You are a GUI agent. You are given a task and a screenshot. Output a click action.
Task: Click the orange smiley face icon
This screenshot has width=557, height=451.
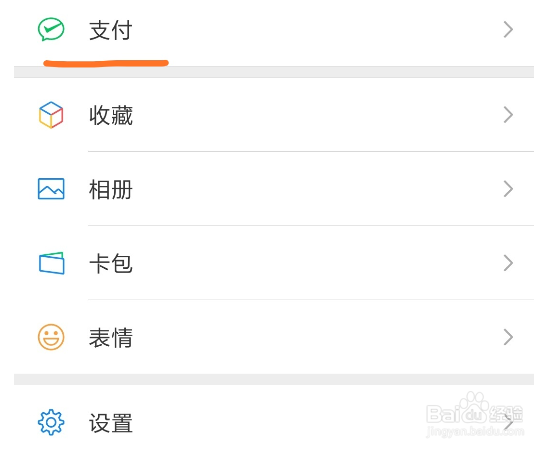pyautogui.click(x=51, y=337)
